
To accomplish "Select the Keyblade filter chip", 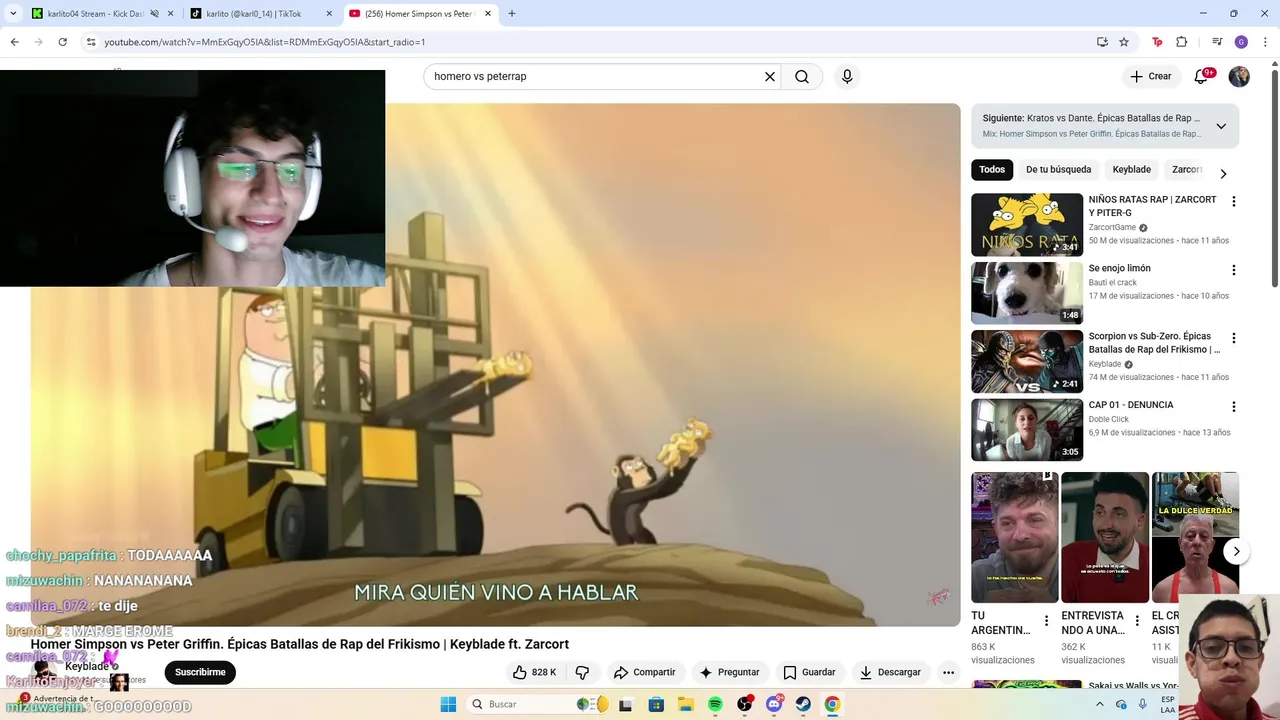I will (1131, 169).
